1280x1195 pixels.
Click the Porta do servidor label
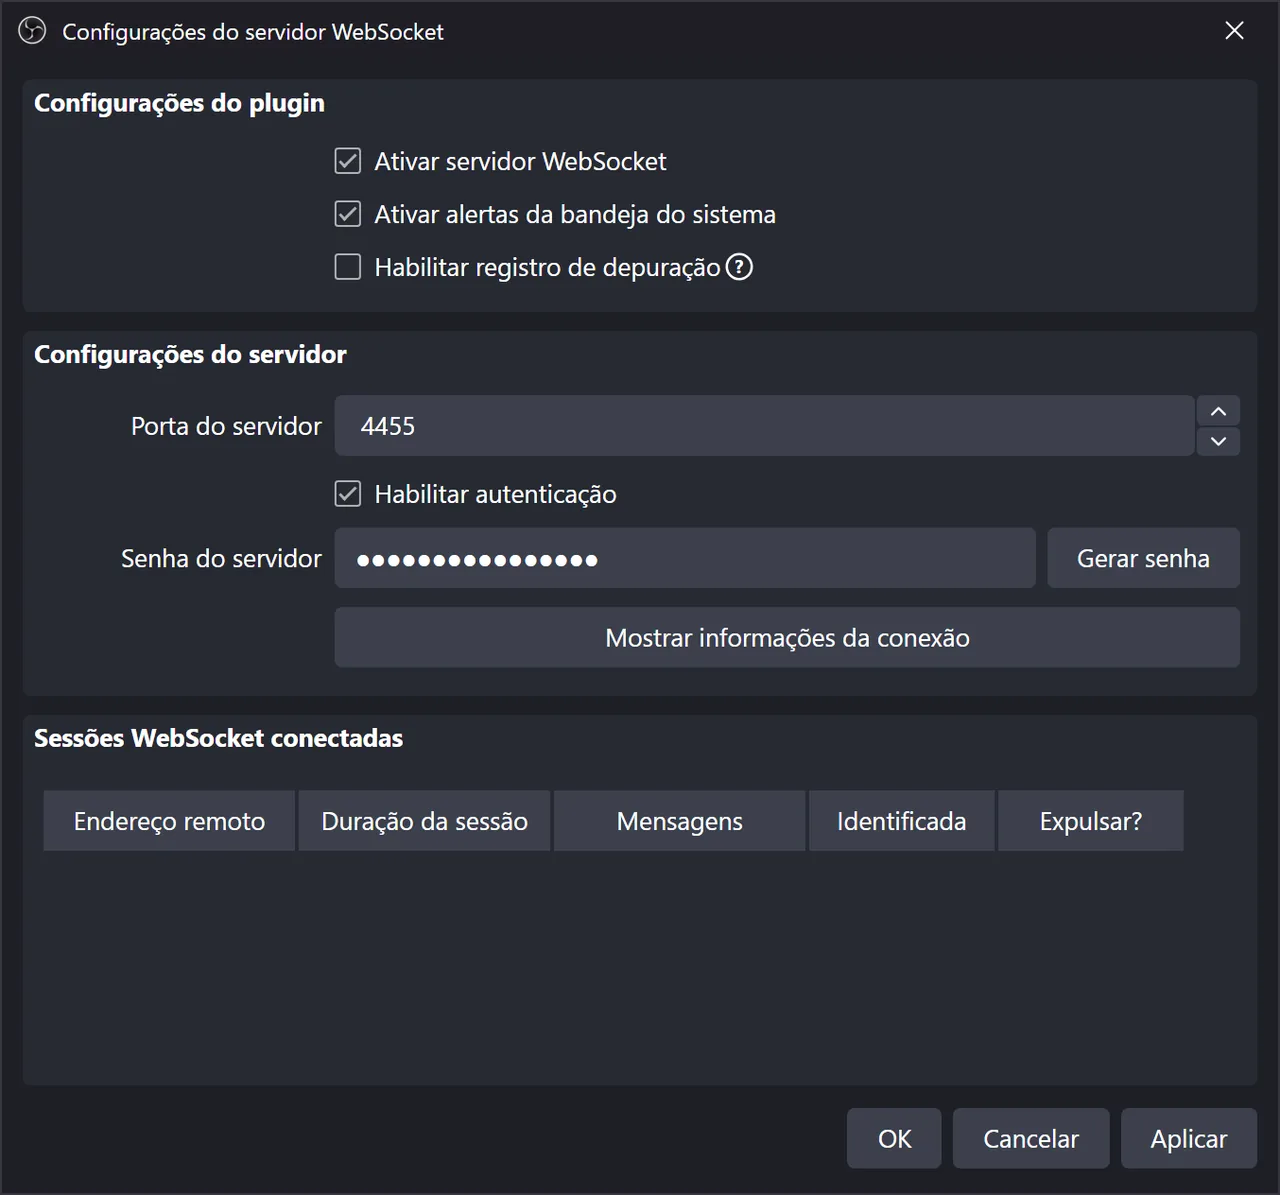226,426
